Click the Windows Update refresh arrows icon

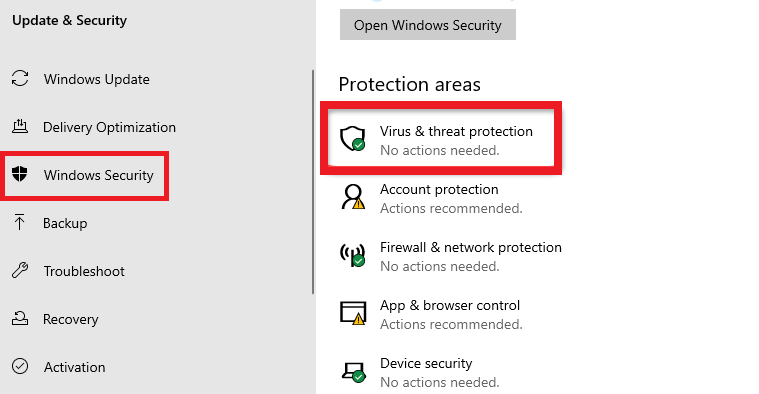click(x=20, y=78)
